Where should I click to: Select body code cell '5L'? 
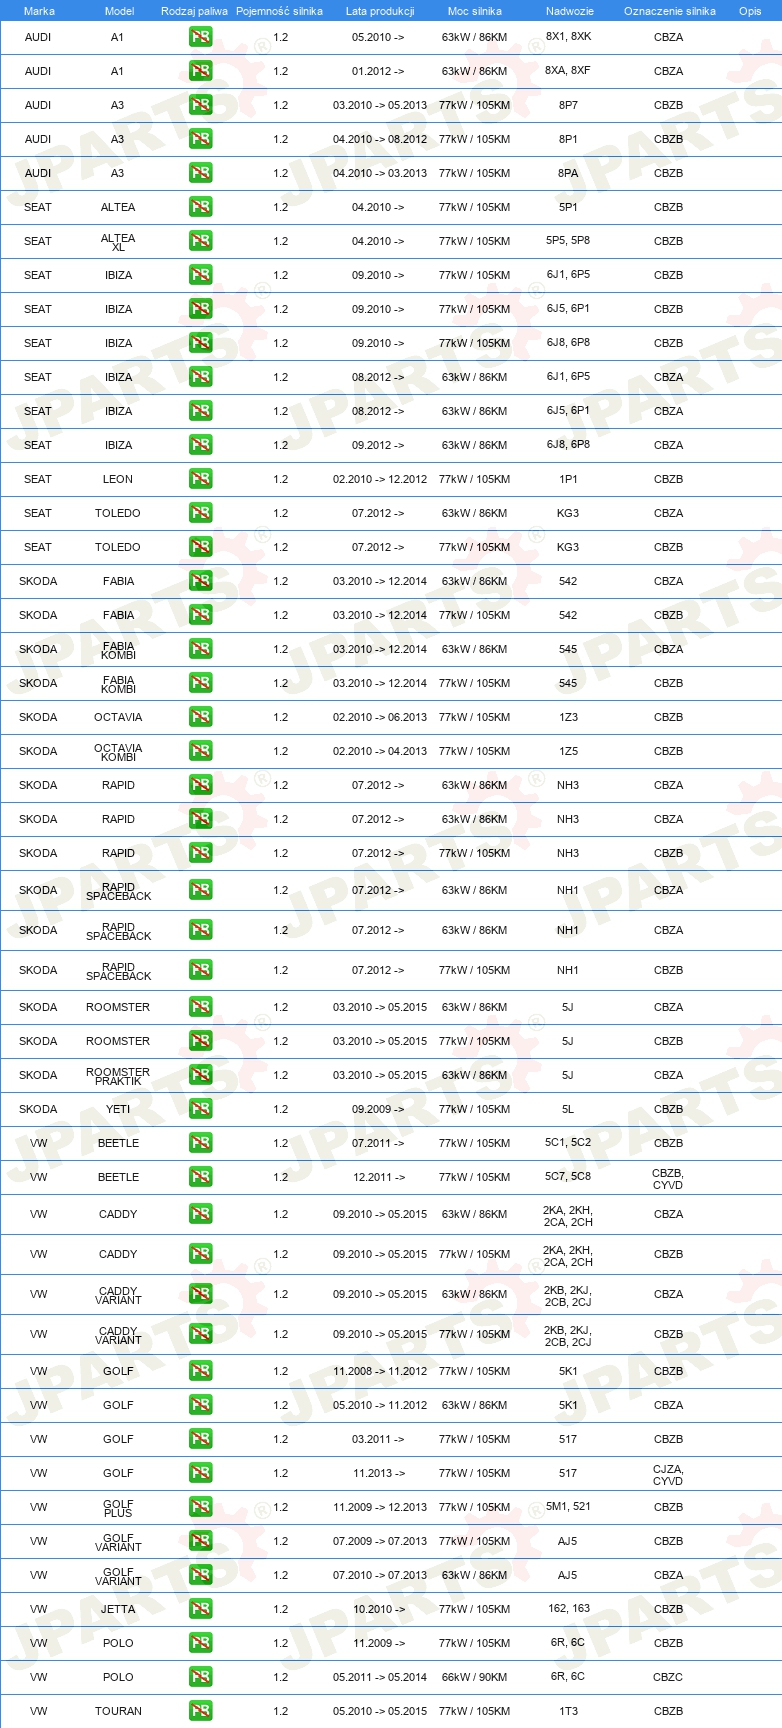[568, 1109]
